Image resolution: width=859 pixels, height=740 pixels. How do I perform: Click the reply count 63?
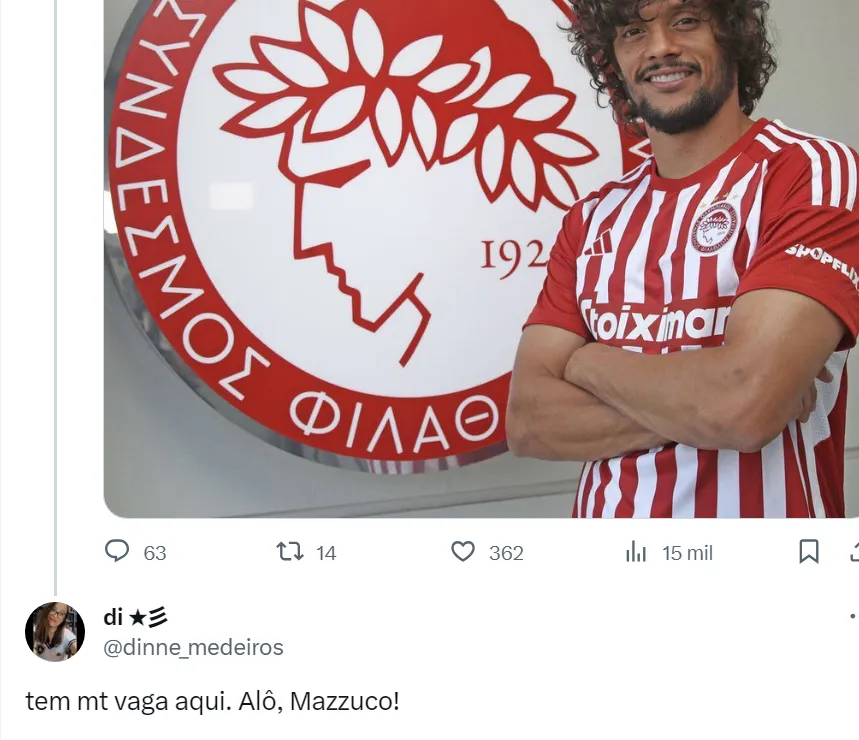point(154,553)
